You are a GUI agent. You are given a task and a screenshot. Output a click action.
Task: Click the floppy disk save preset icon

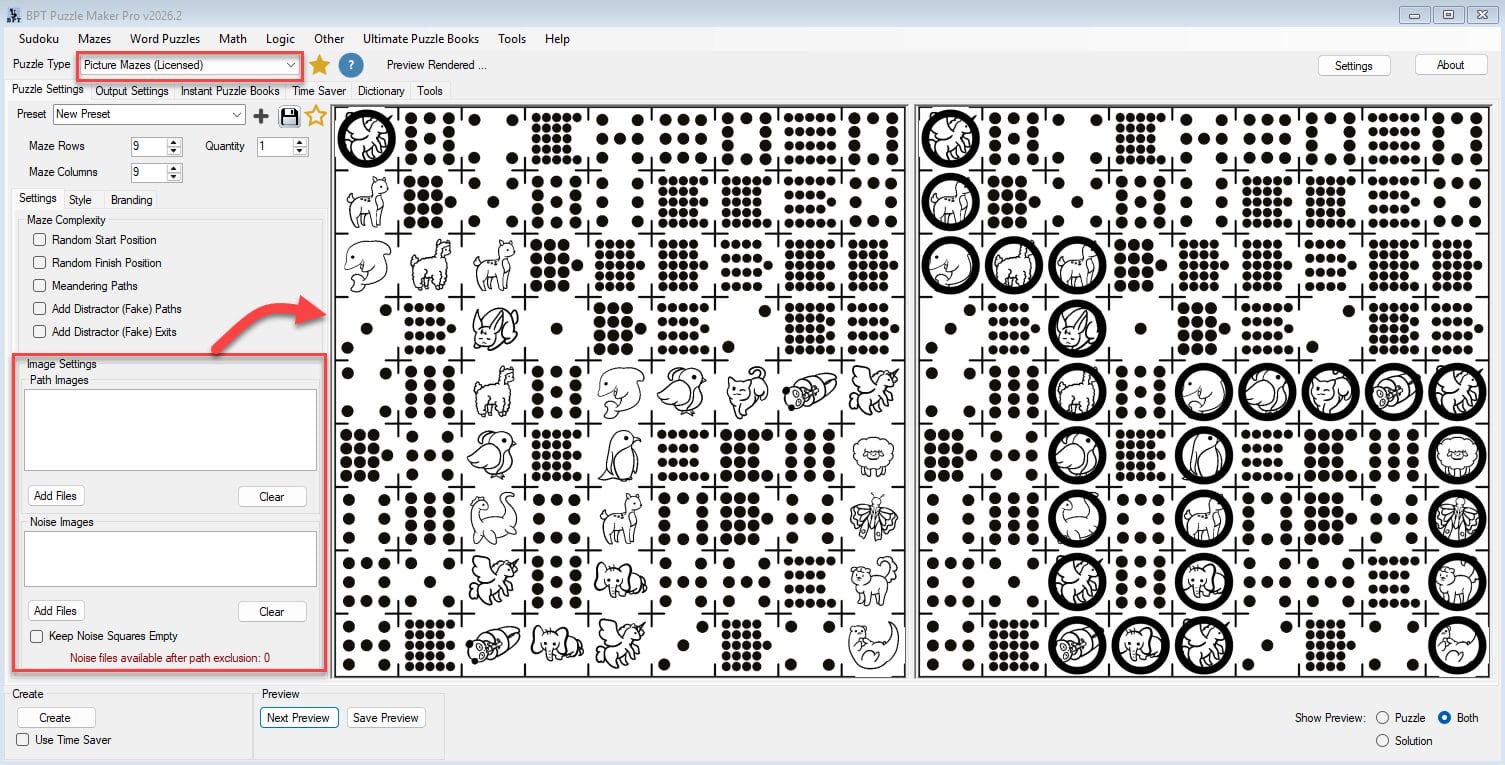(289, 116)
